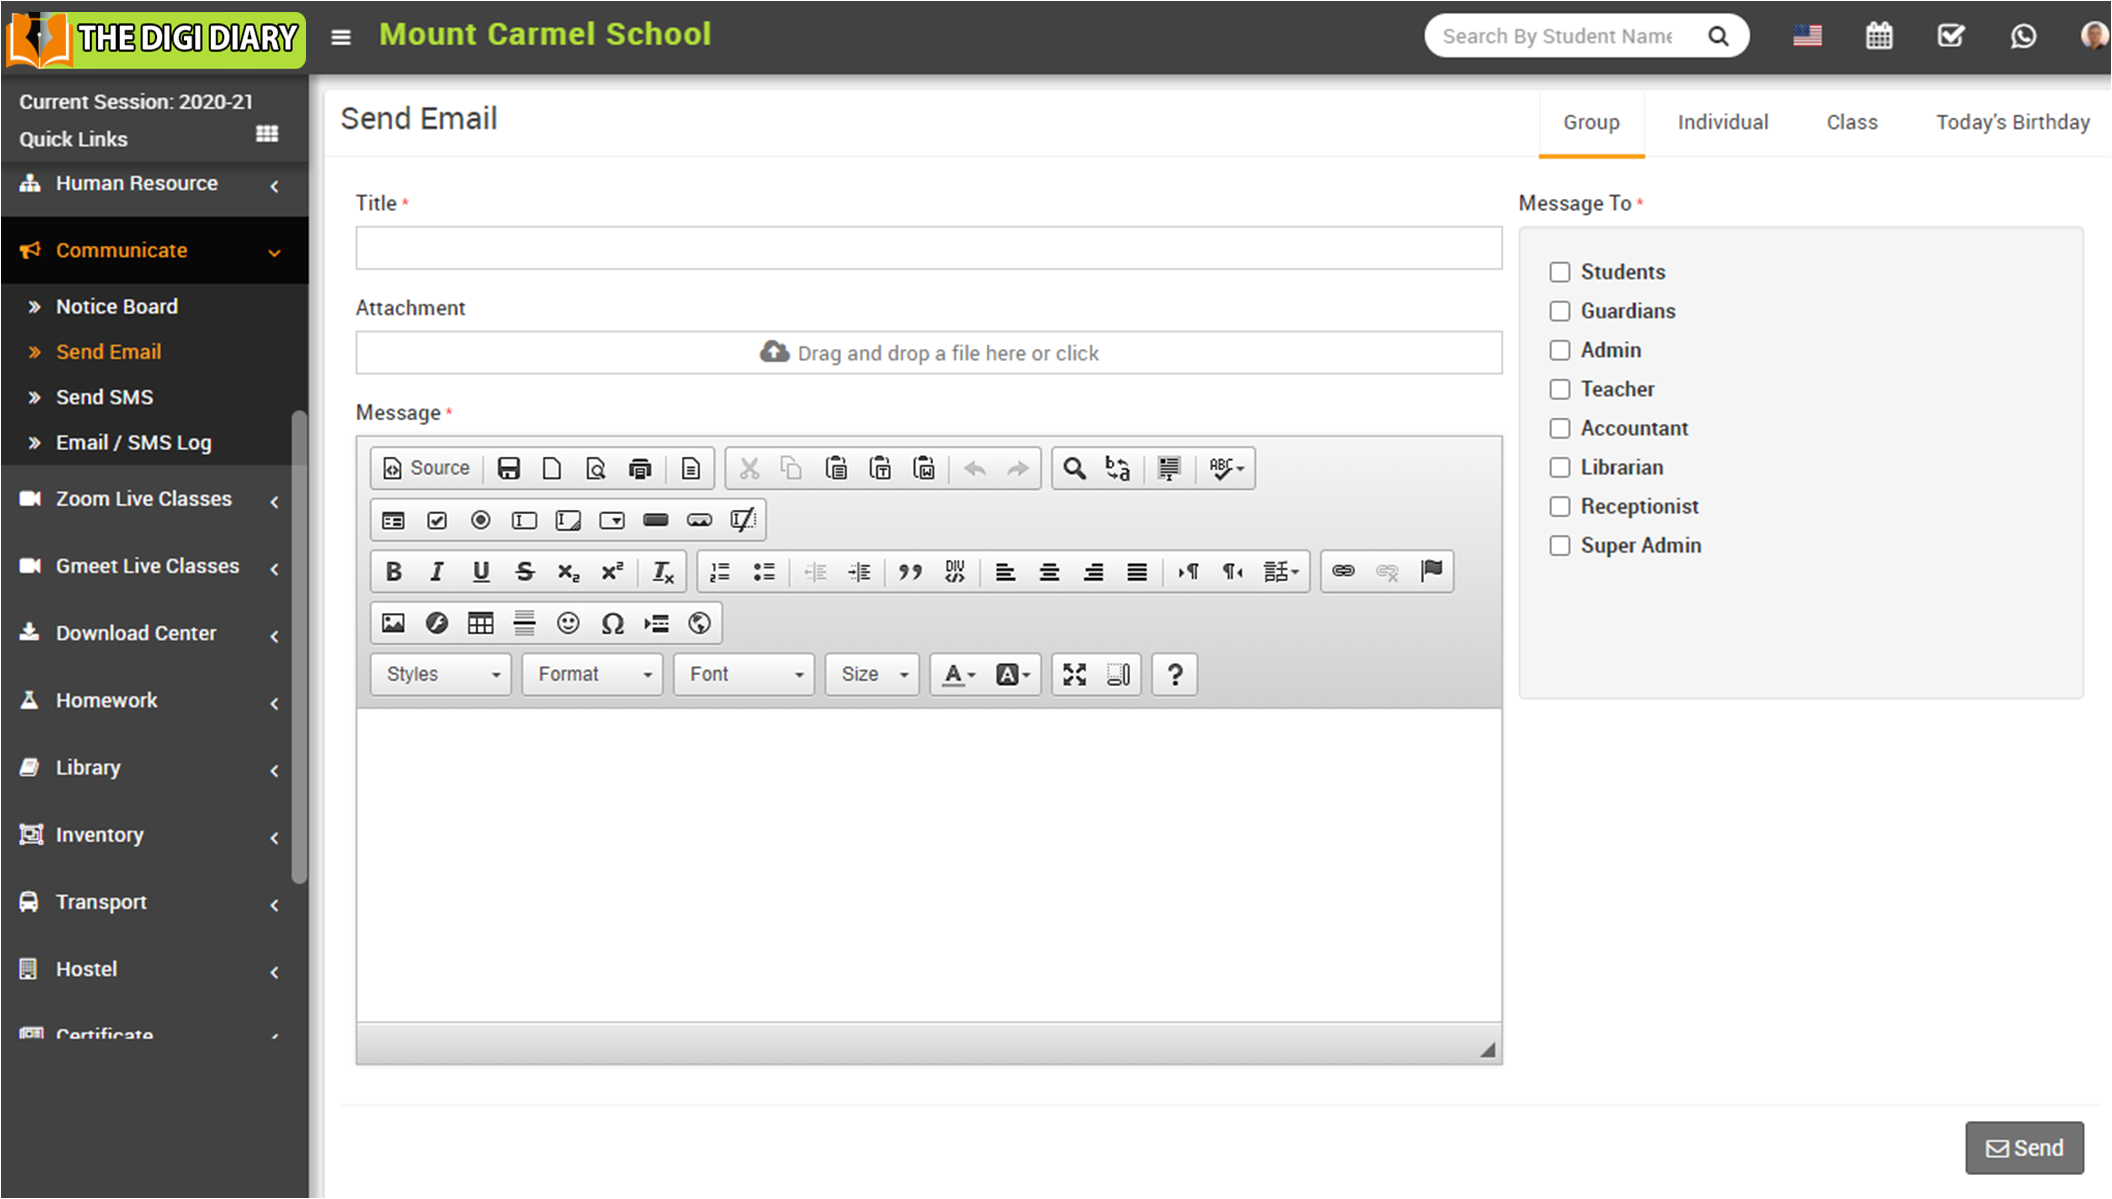Open the Today's Birthday tab
The height and width of the screenshot is (1199, 2112).
2012,122
